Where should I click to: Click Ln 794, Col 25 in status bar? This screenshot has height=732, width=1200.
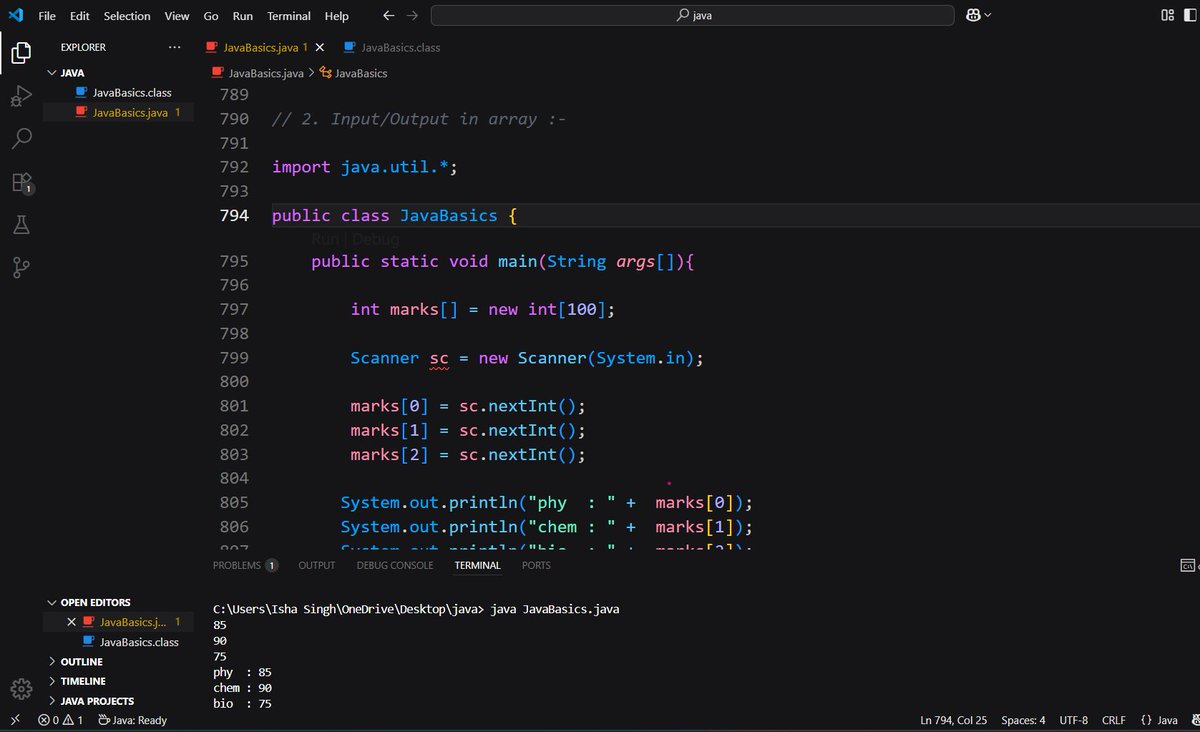pyautogui.click(x=954, y=720)
